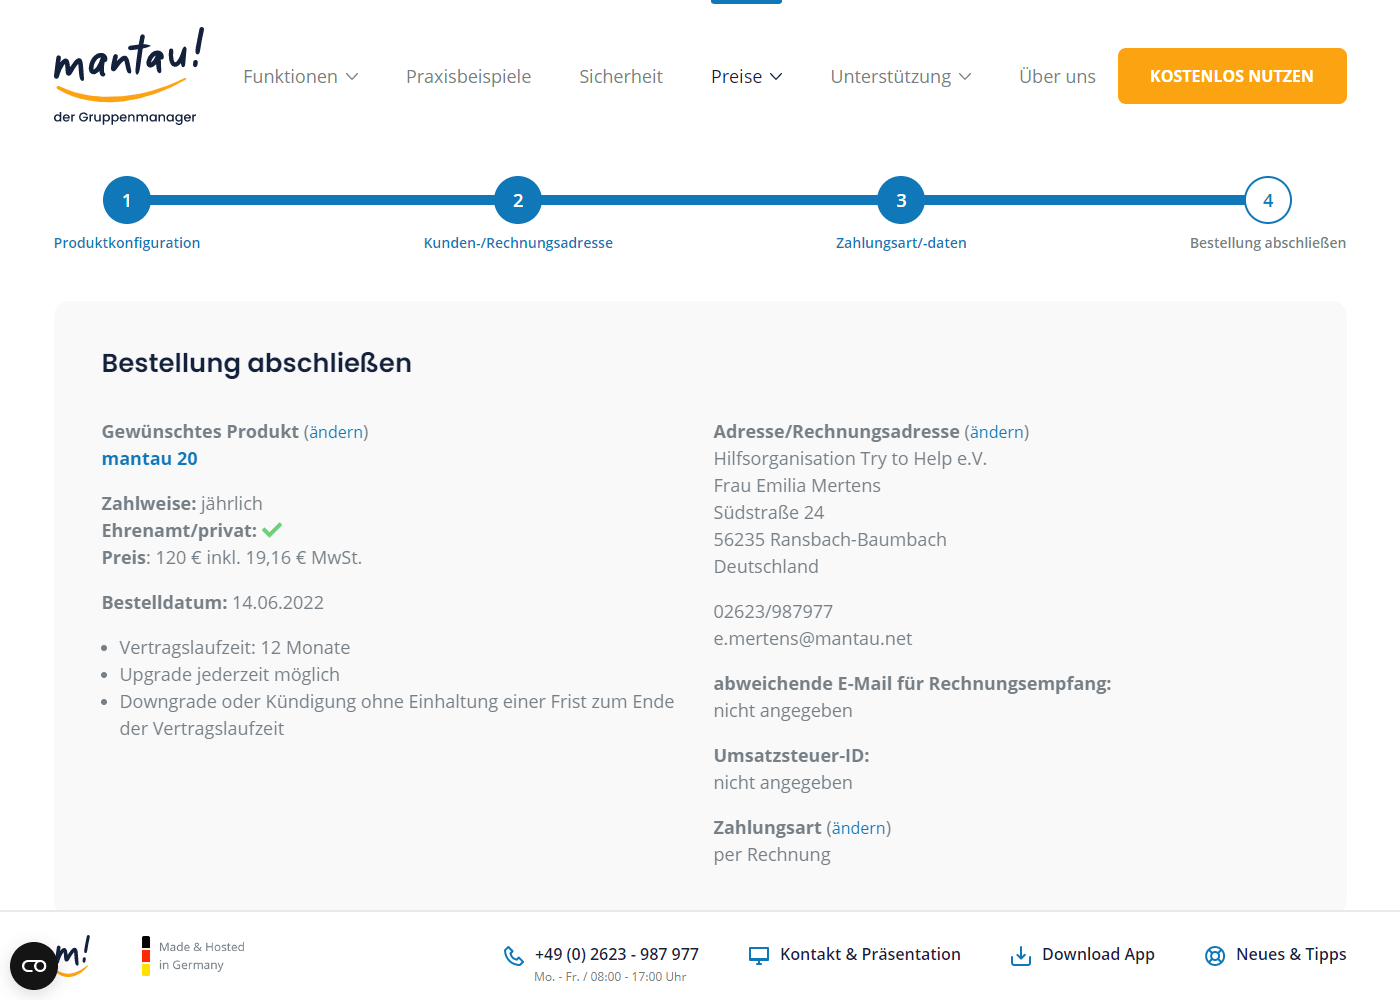Image resolution: width=1400 pixels, height=1000 pixels.
Task: Click the Hilfsorganisation Try to Help e.V. text
Action: pos(850,459)
